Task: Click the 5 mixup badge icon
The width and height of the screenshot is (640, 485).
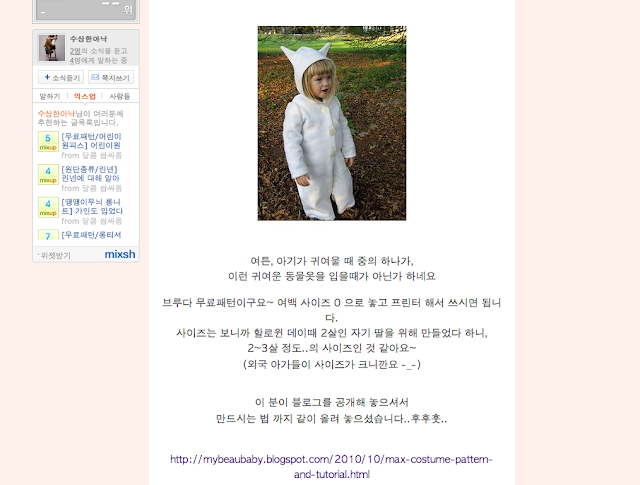Action: pyautogui.click(x=48, y=142)
